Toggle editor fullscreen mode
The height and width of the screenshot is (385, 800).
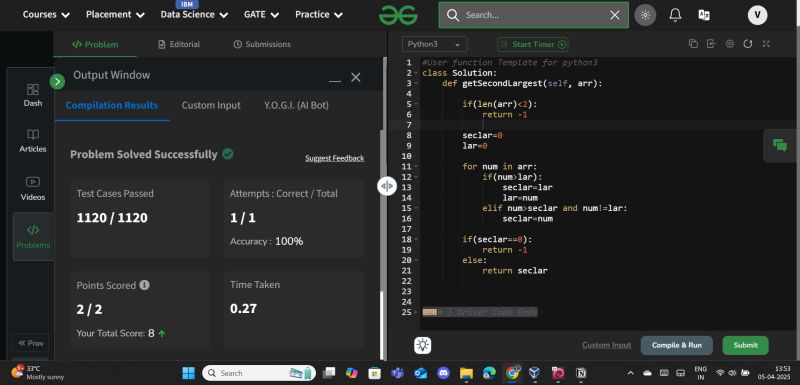point(766,44)
